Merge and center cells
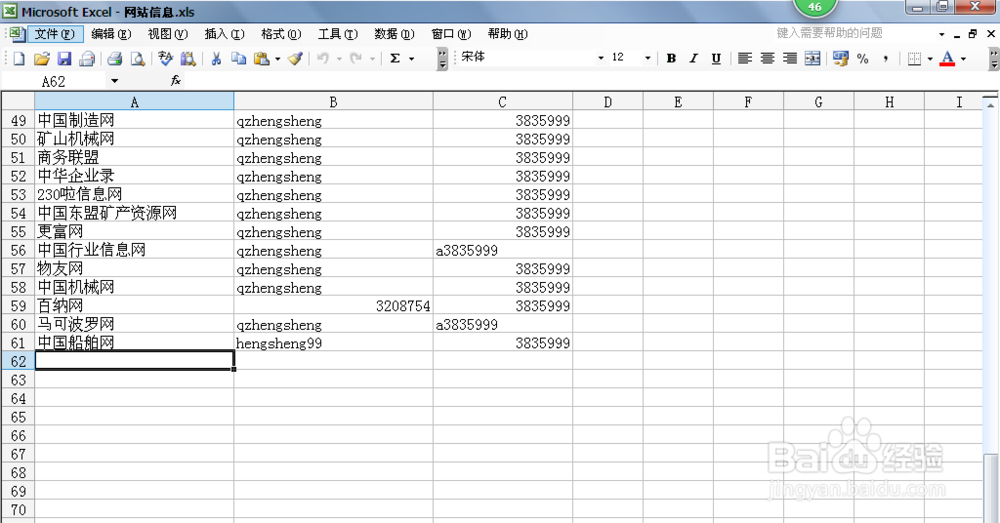 point(812,59)
